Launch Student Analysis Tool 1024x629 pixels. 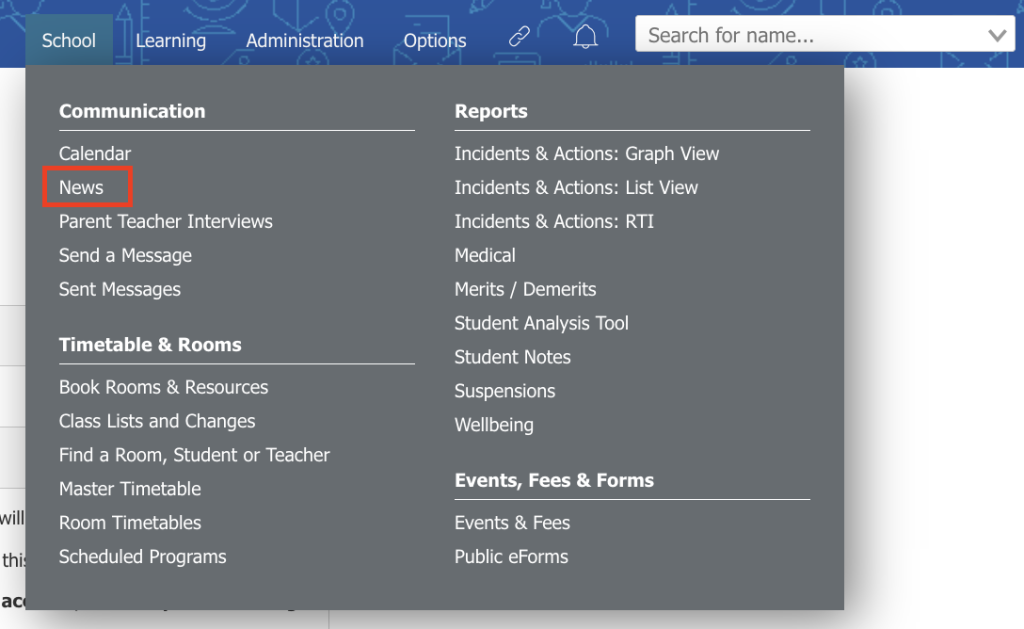(541, 323)
